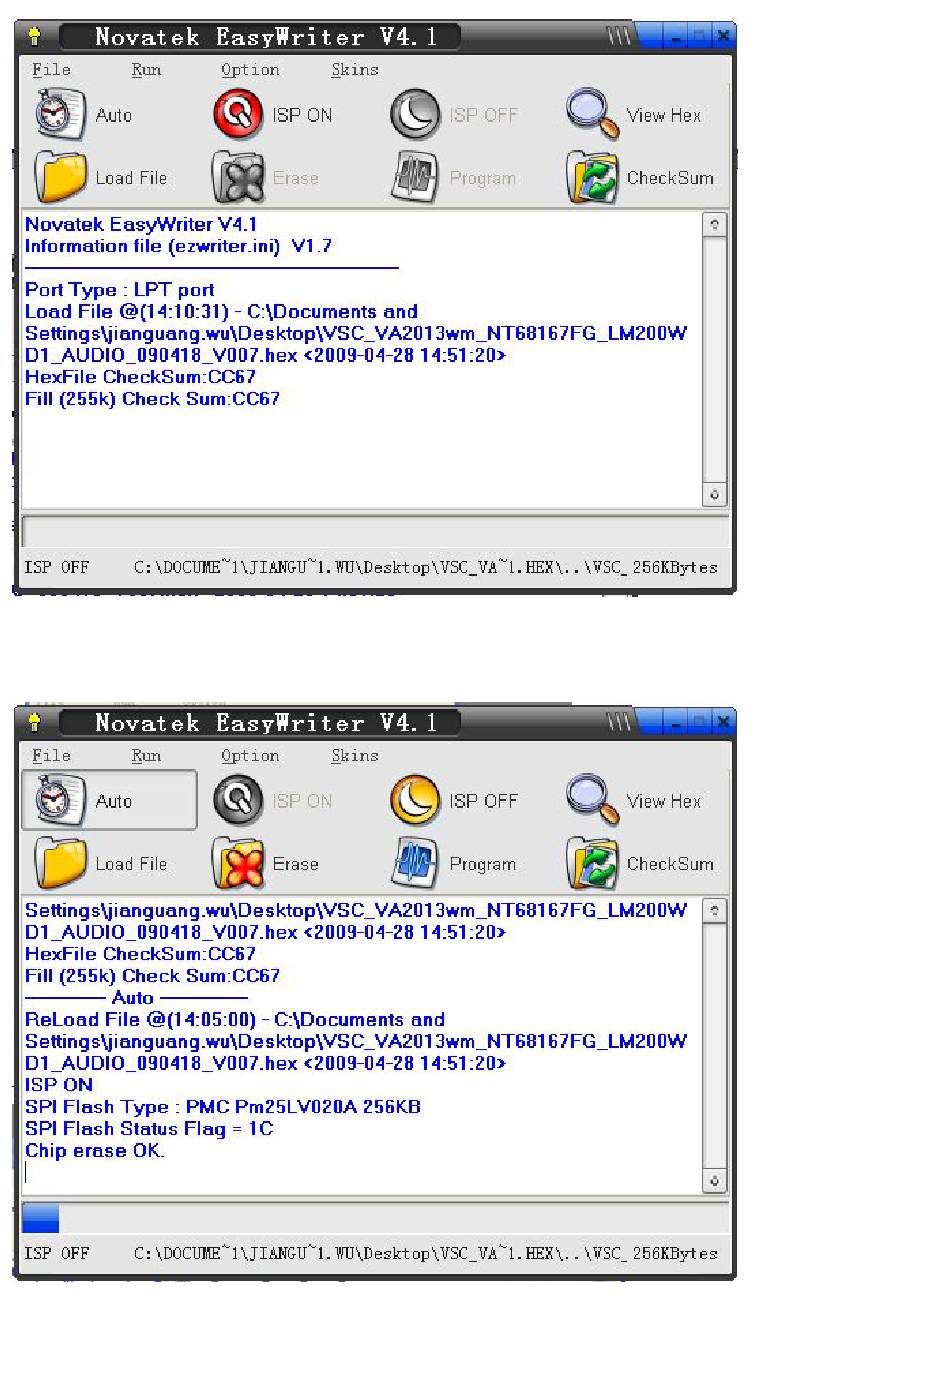The height and width of the screenshot is (1398, 950).
Task: Open the Run menu in upper window
Action: click(146, 69)
